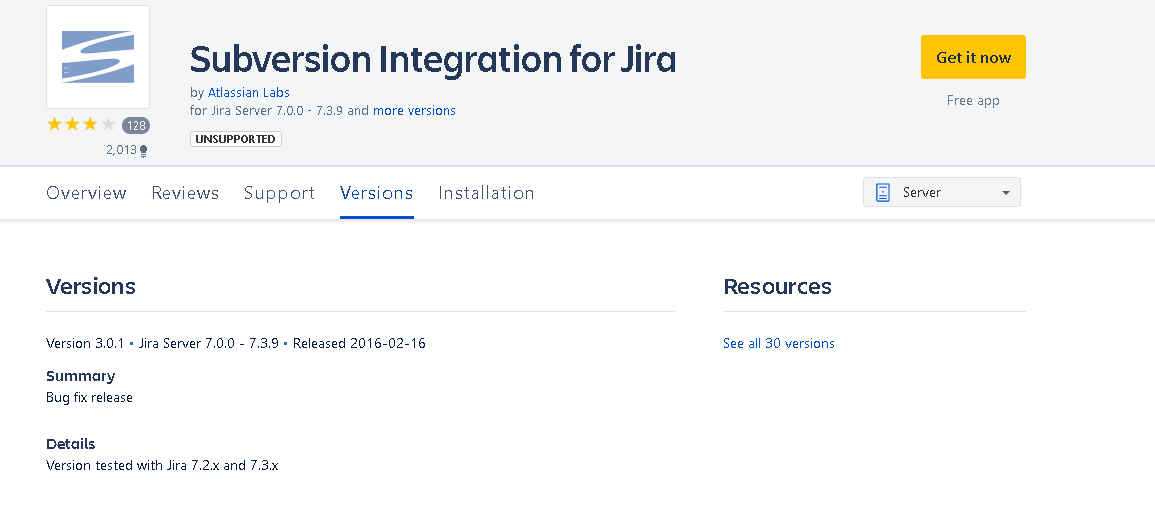Go to the Support tab

pyautogui.click(x=279, y=193)
